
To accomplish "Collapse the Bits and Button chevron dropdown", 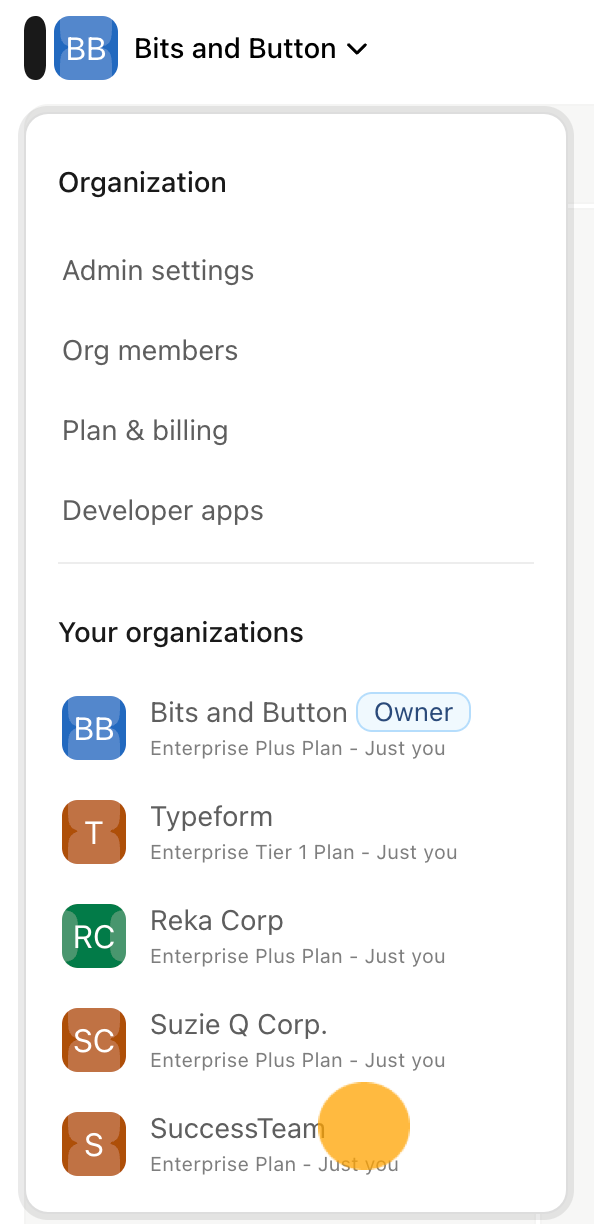I will click(x=357, y=49).
